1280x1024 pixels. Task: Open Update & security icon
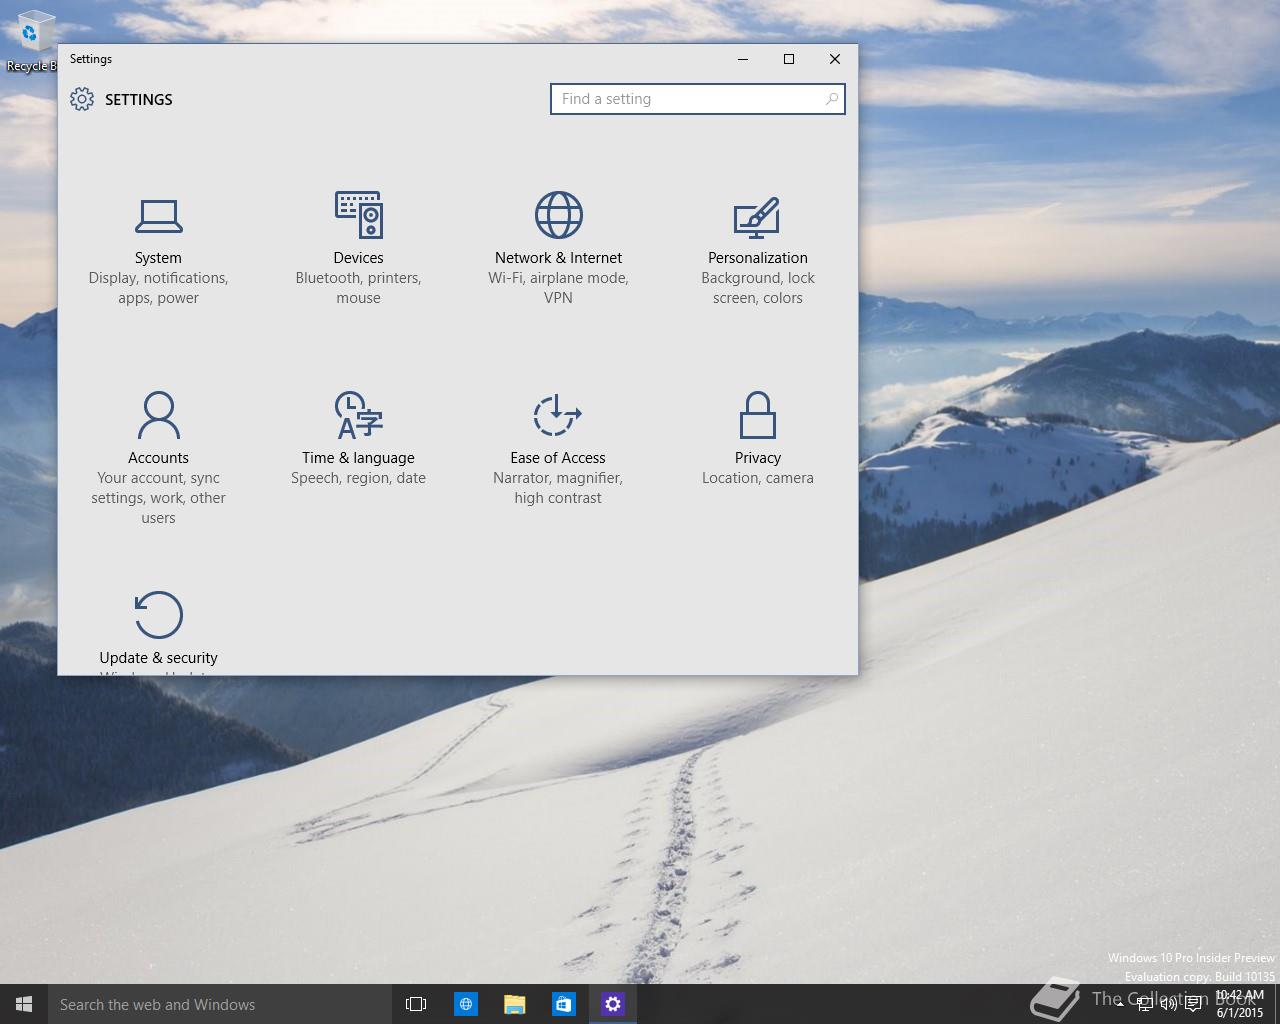tap(158, 615)
